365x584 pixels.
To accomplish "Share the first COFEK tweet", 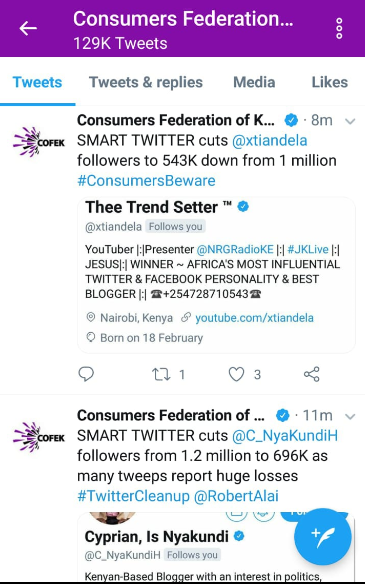I will [x=312, y=374].
